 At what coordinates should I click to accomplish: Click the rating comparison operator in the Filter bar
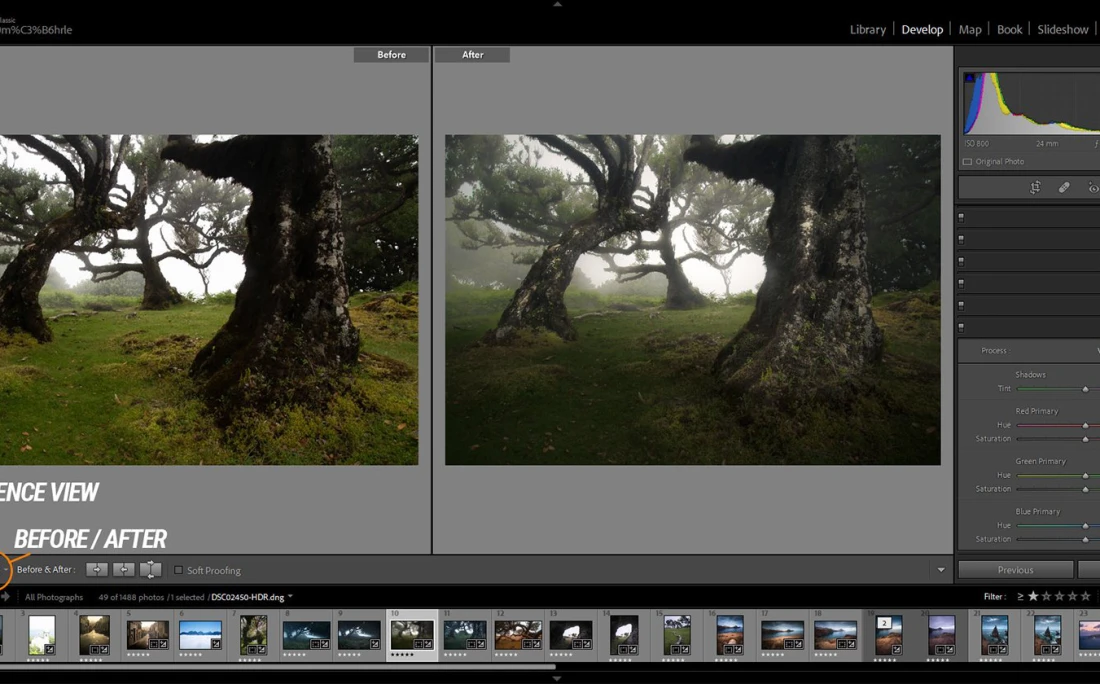pos(1020,597)
